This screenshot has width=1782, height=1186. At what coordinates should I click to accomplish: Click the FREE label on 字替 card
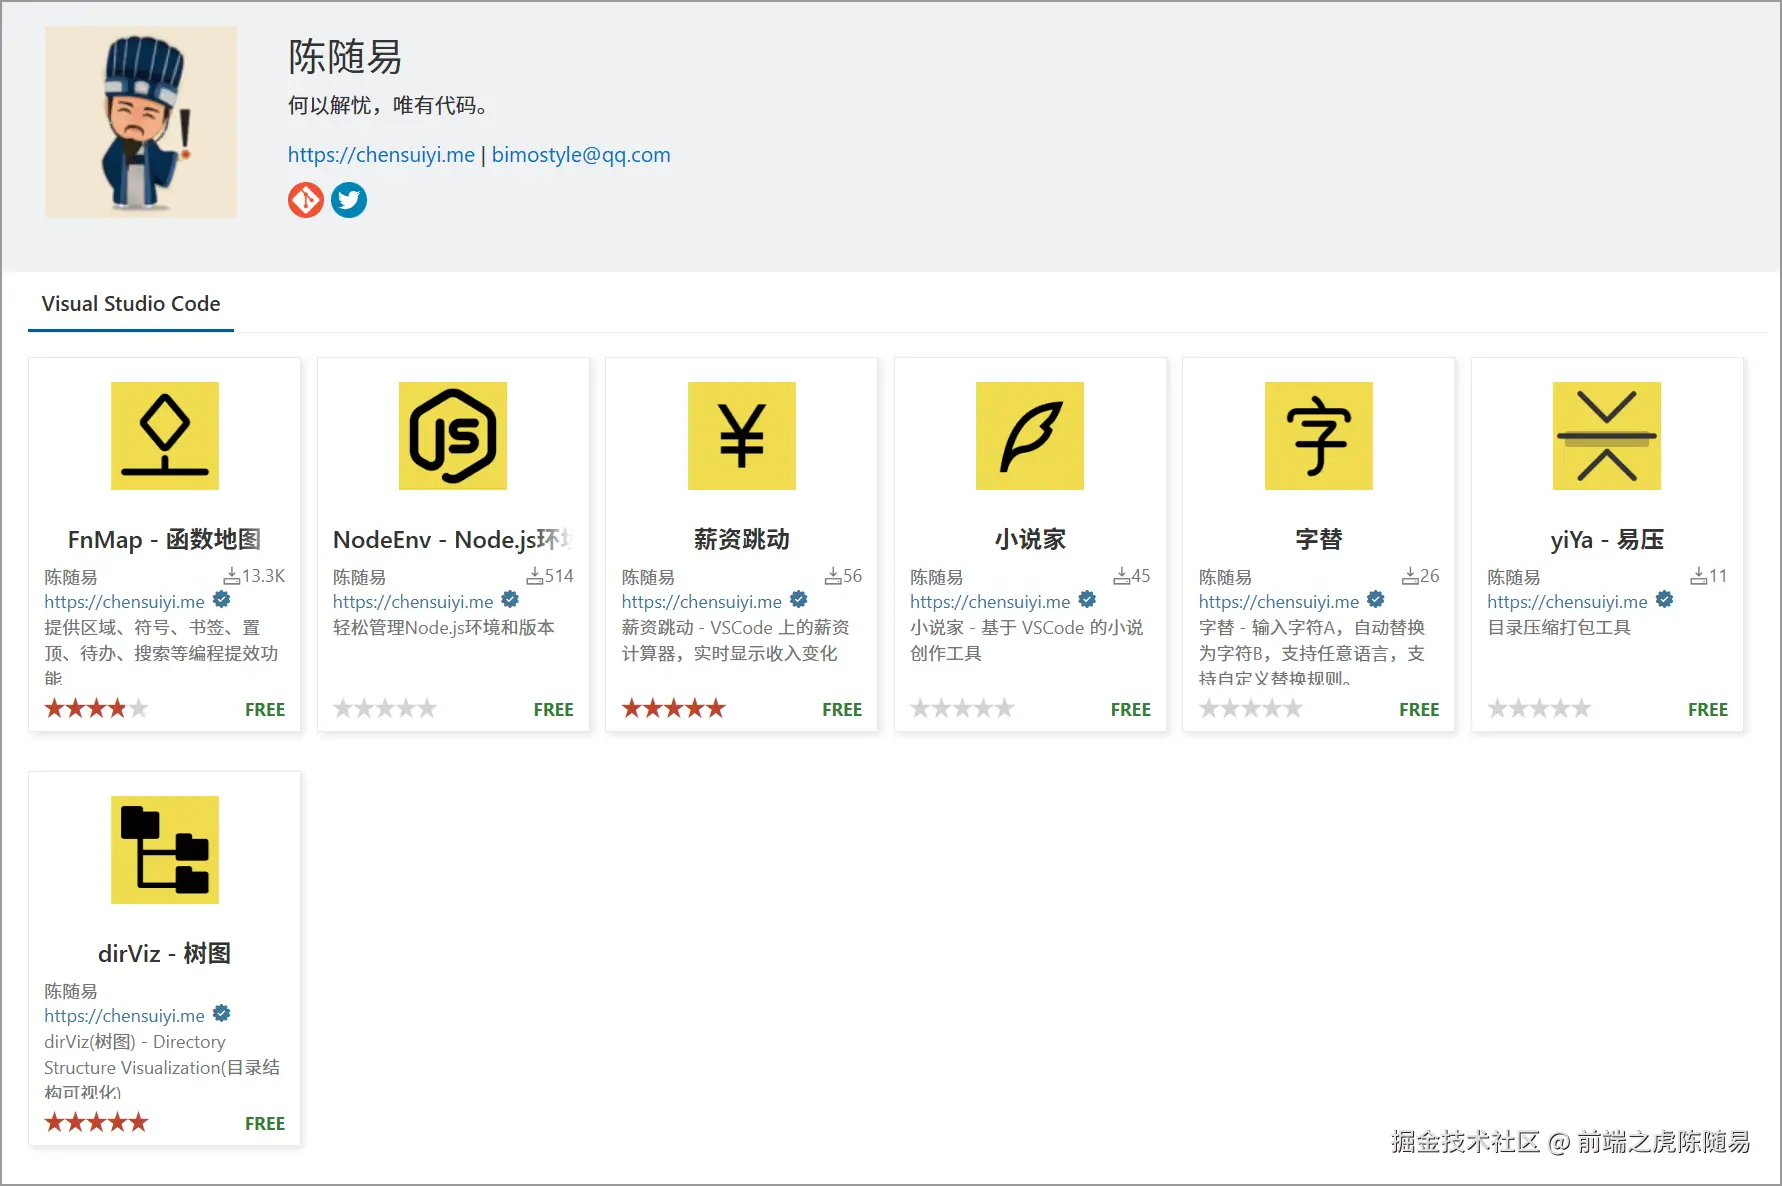pos(1419,710)
